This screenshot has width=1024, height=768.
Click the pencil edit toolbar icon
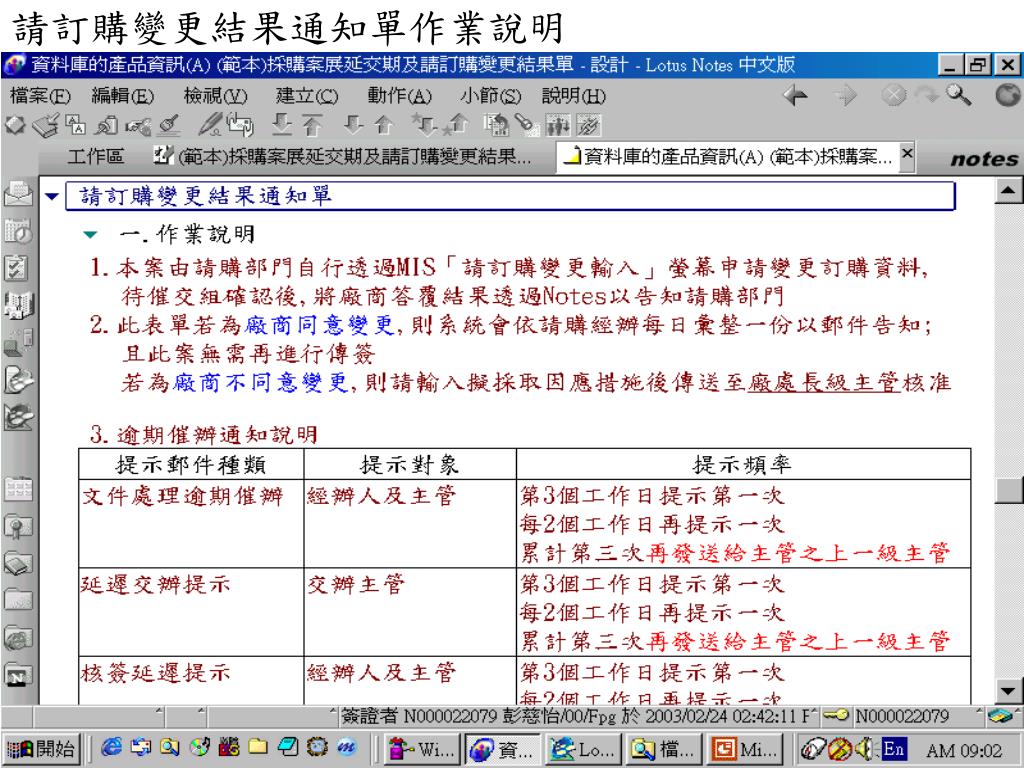pyautogui.click(x=210, y=124)
